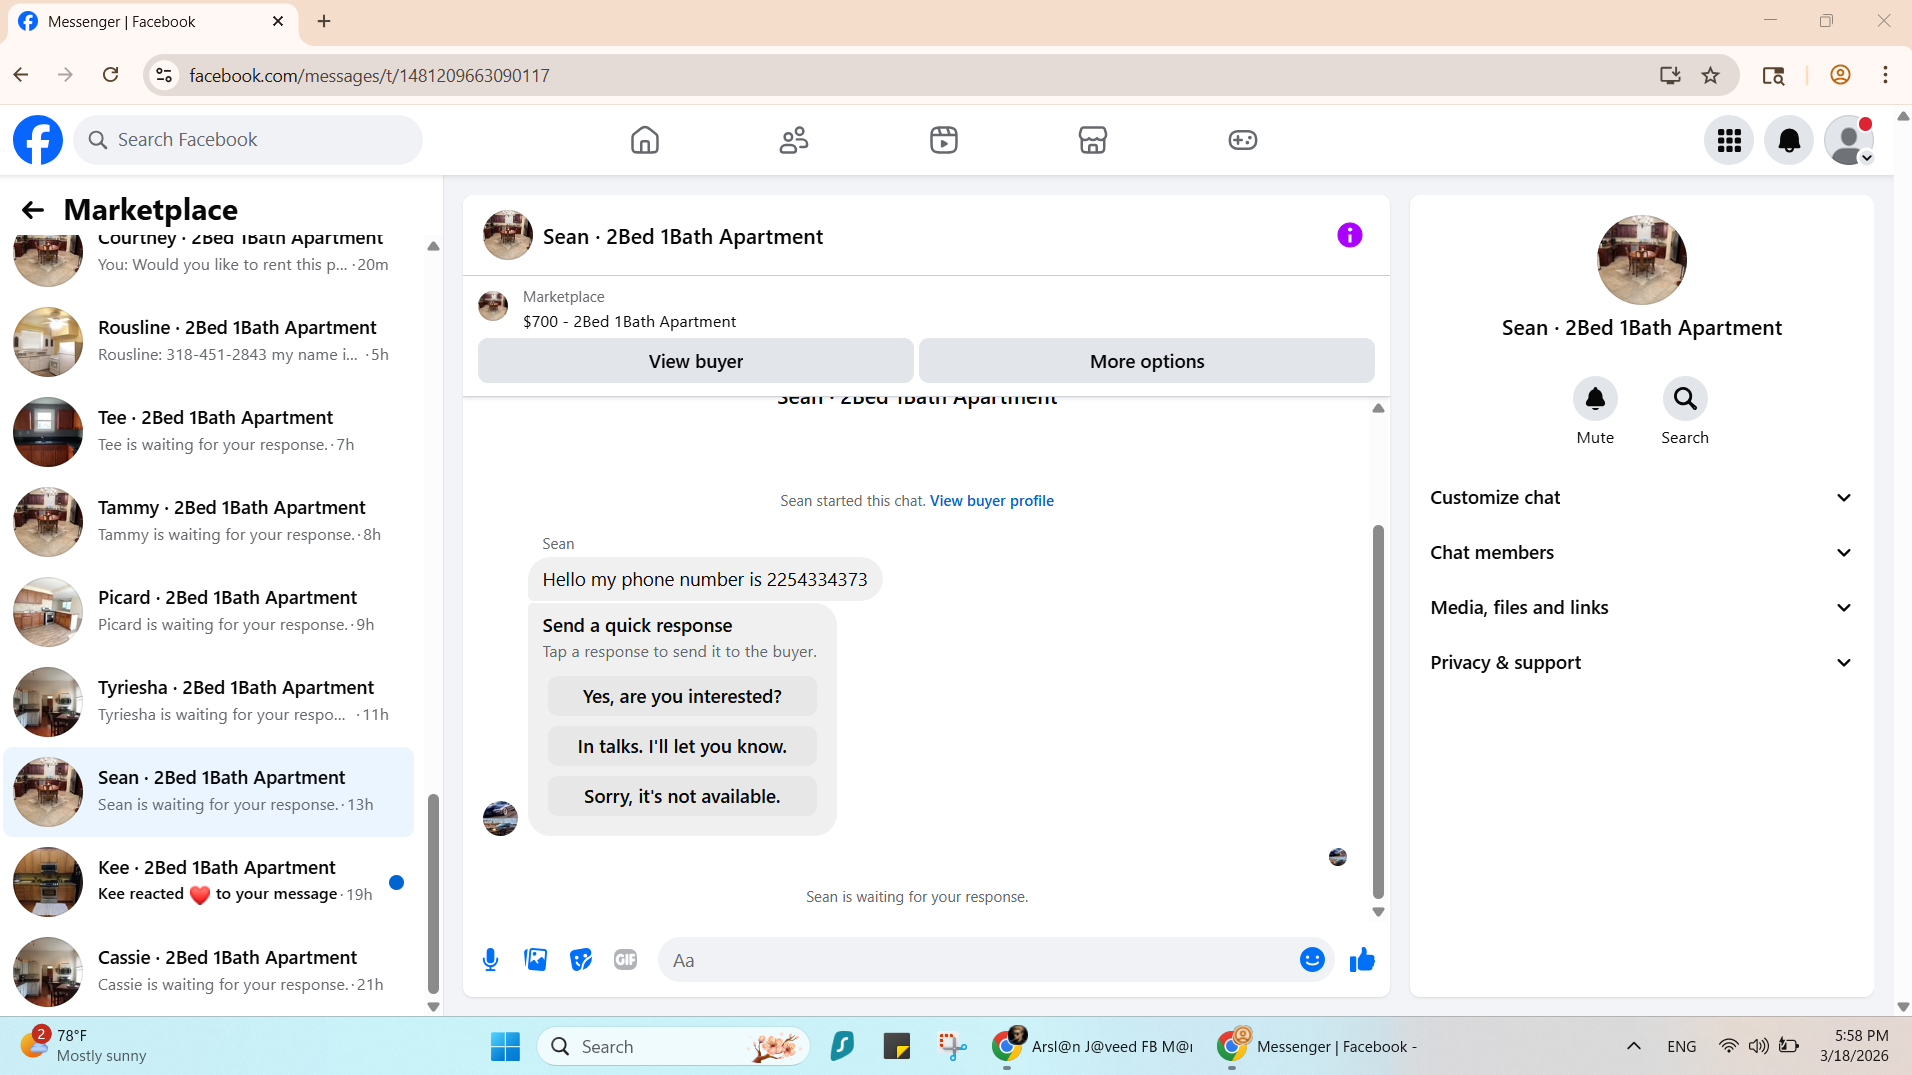Screen dimensions: 1912x1075
Task: Send 'Yes, are you interested?' quick response
Action: [682, 696]
